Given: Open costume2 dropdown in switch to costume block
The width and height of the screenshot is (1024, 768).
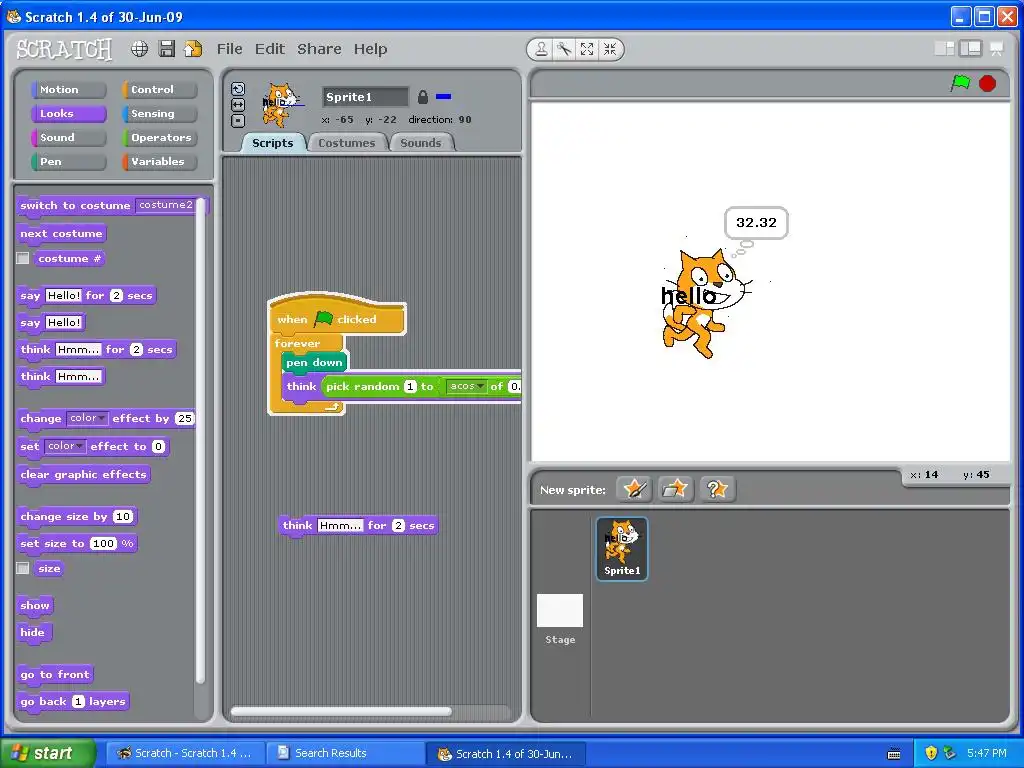Looking at the screenshot, I should pyautogui.click(x=166, y=205).
